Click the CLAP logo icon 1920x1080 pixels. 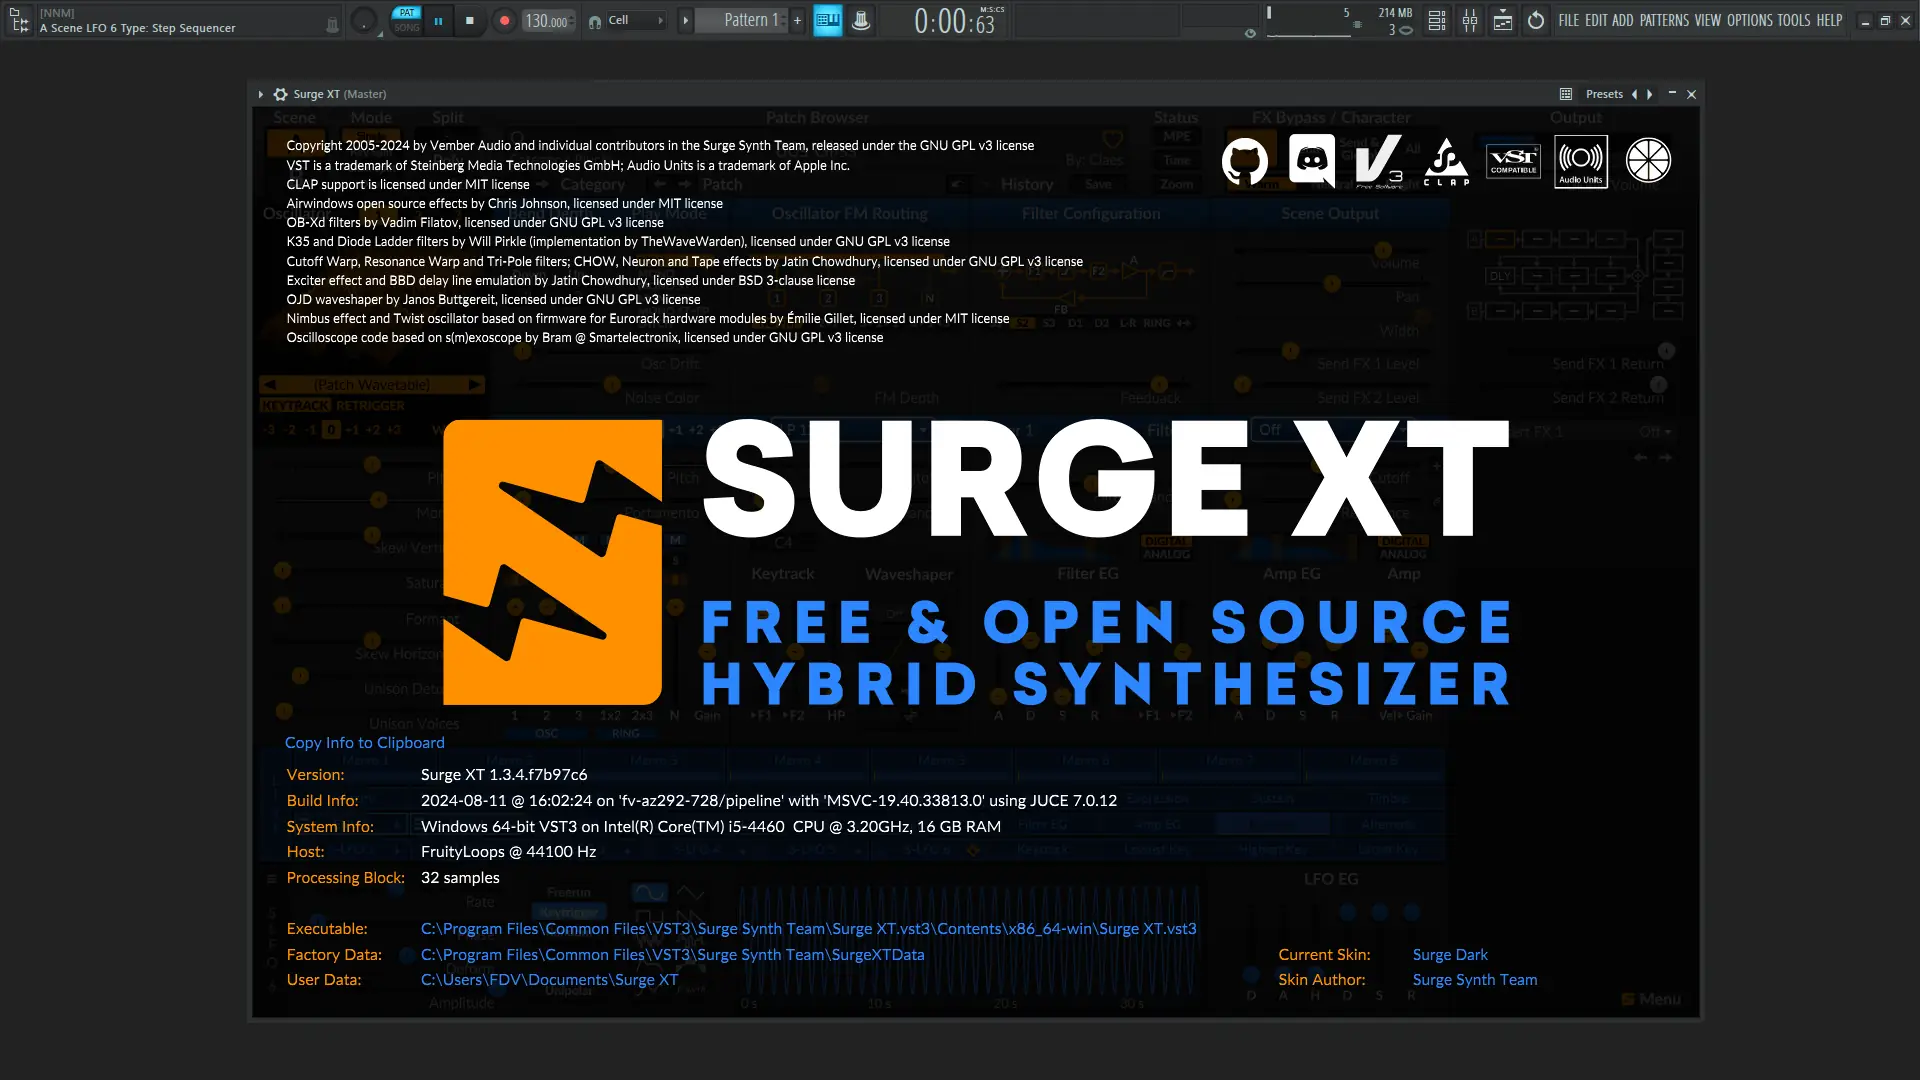(x=1446, y=161)
